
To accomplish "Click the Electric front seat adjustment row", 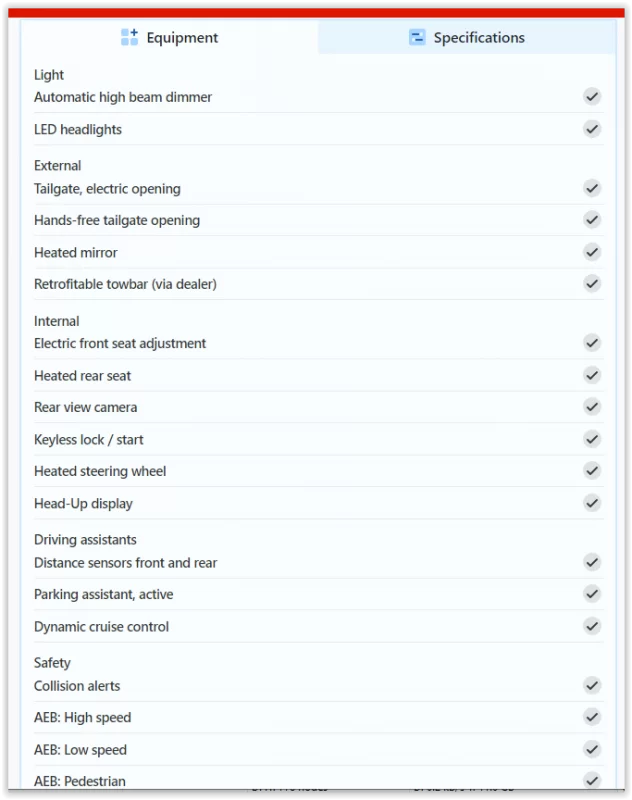I will coord(300,343).
